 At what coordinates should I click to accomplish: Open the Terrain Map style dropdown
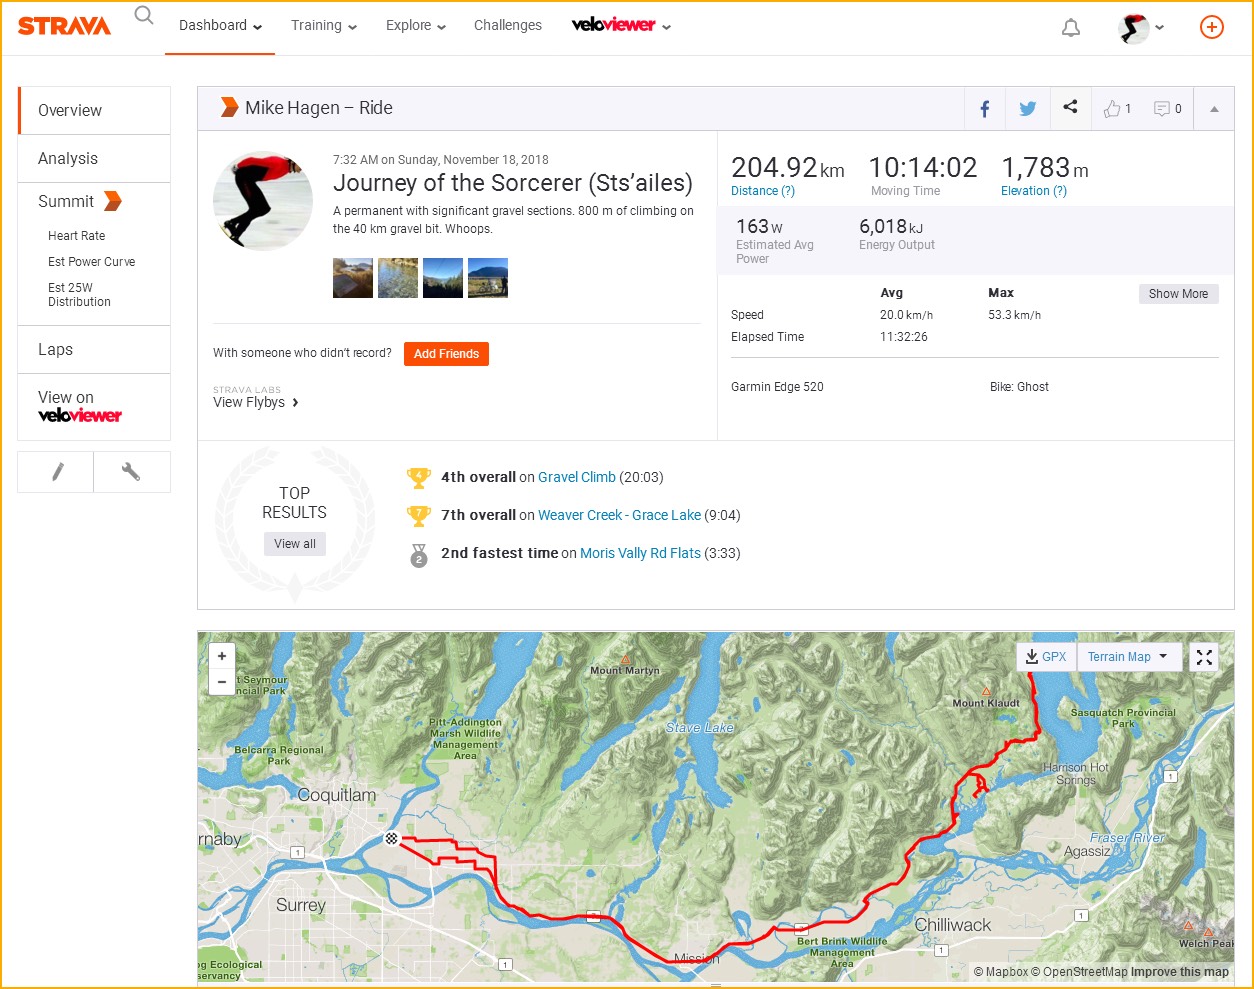[x=1128, y=657]
